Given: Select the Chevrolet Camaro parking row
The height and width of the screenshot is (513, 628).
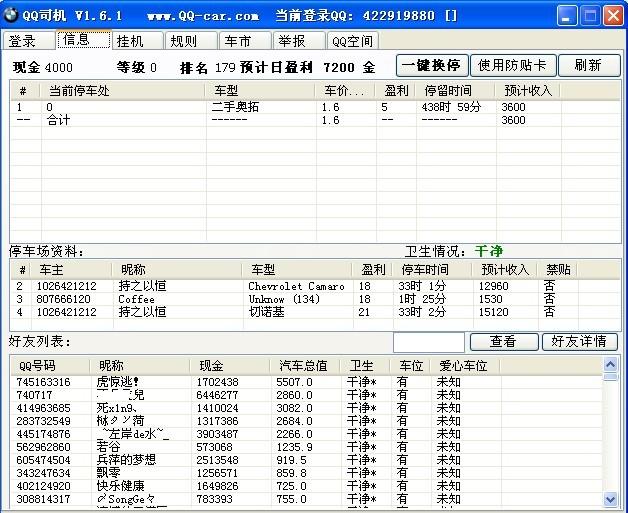Looking at the screenshot, I should (315, 286).
